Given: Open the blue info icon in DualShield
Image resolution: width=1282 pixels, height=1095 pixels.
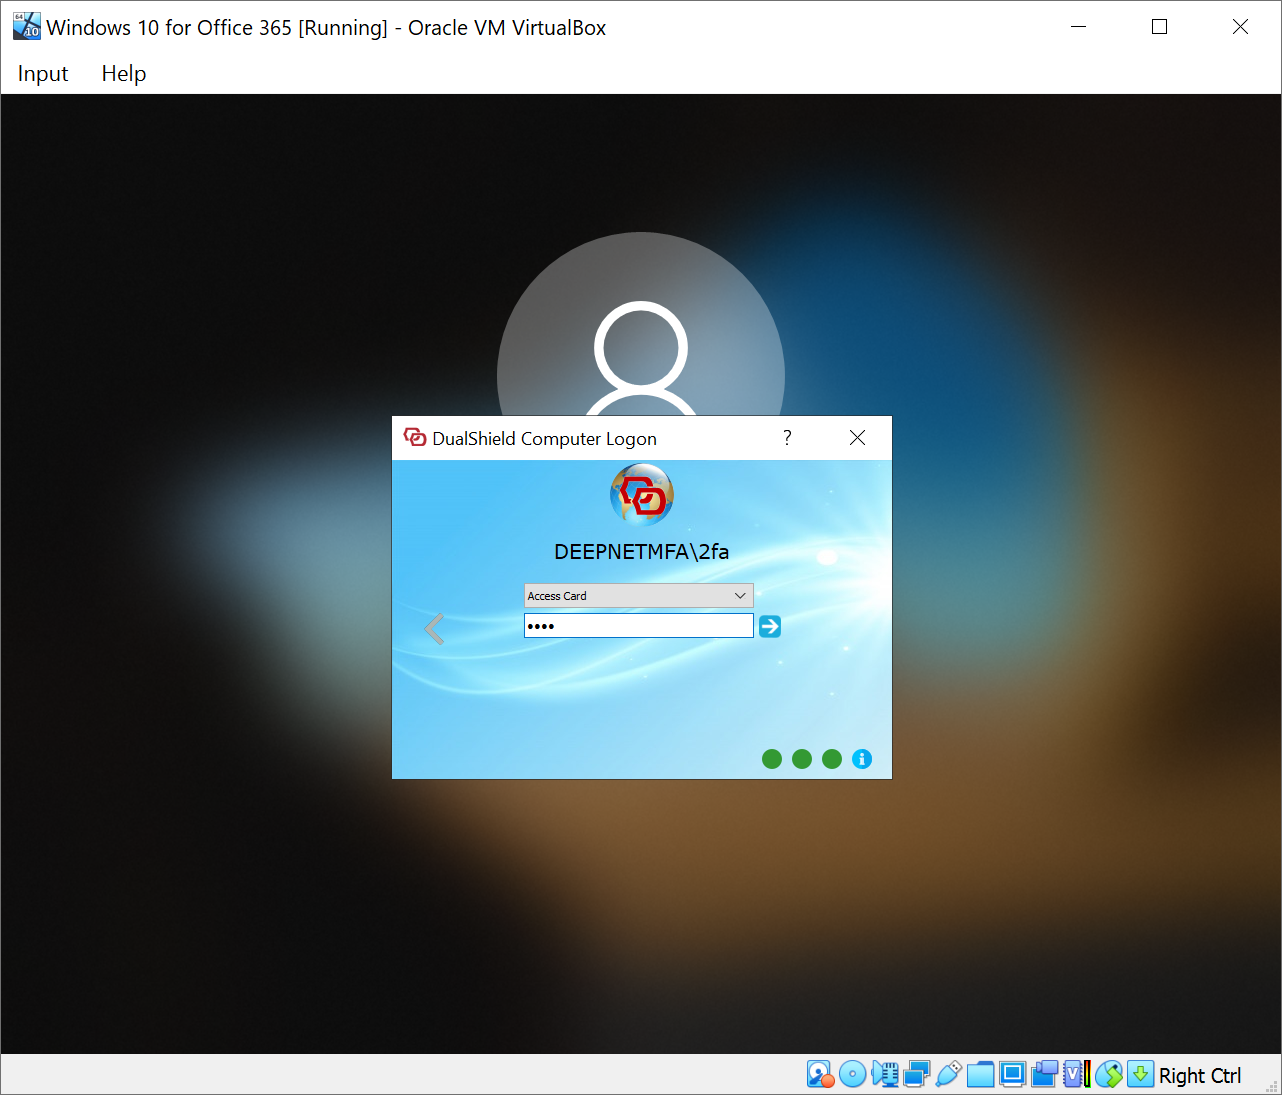Looking at the screenshot, I should (x=862, y=759).
